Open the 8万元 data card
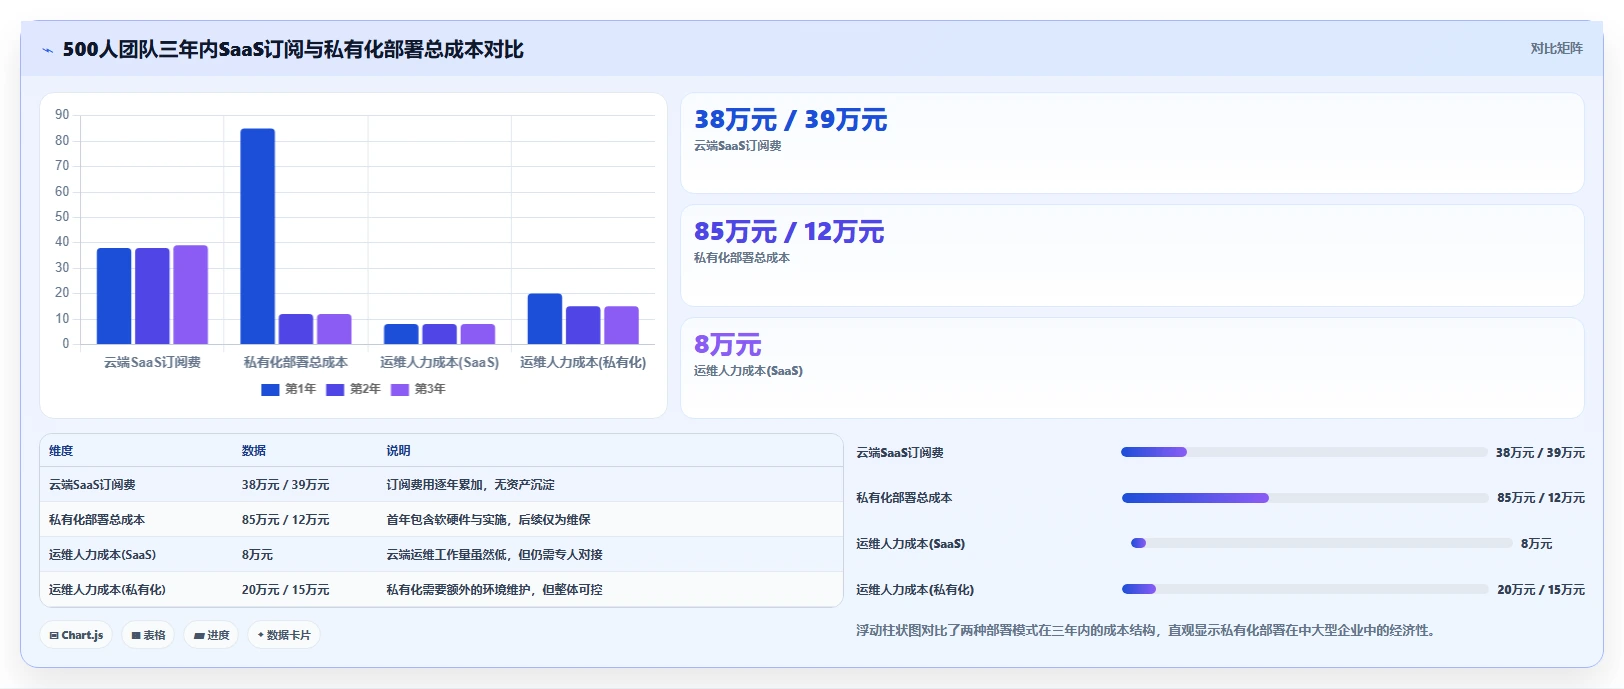Image resolution: width=1624 pixels, height=689 pixels. pos(1132,368)
